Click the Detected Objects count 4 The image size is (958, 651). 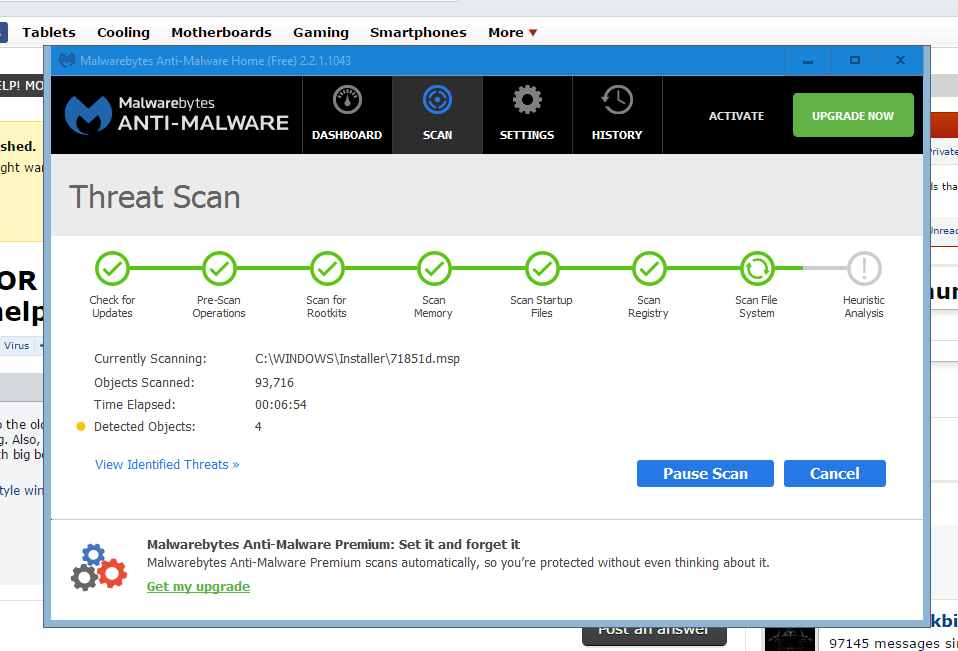(x=258, y=427)
